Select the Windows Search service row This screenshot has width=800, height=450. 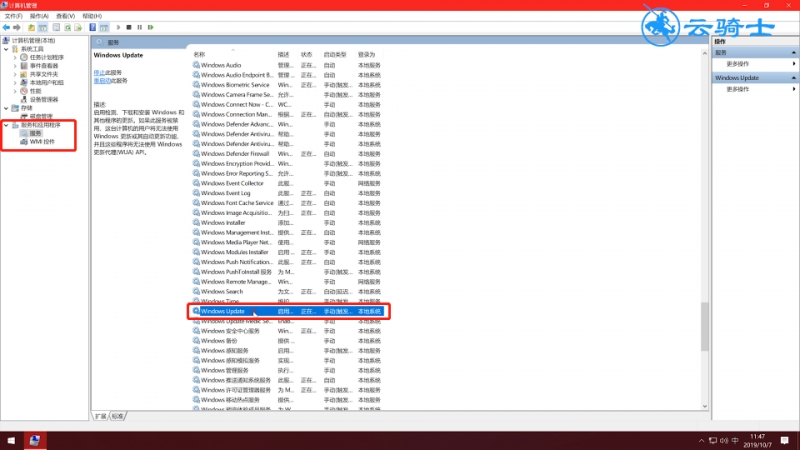pyautogui.click(x=288, y=292)
